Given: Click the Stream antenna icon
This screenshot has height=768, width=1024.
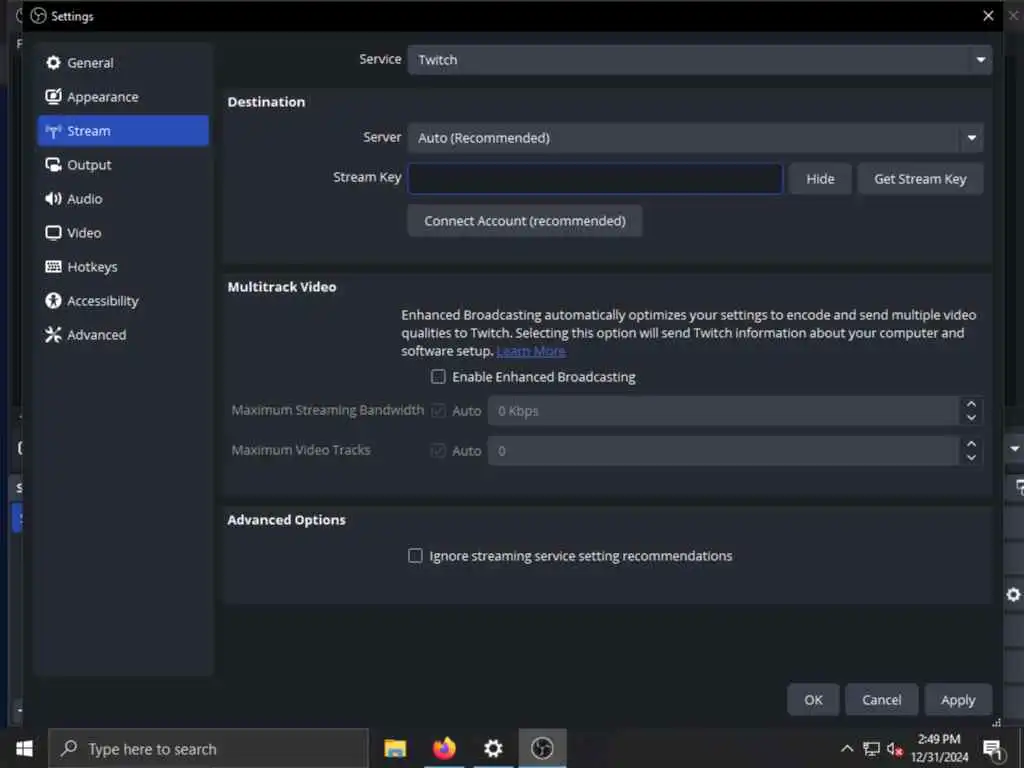Looking at the screenshot, I should (53, 131).
